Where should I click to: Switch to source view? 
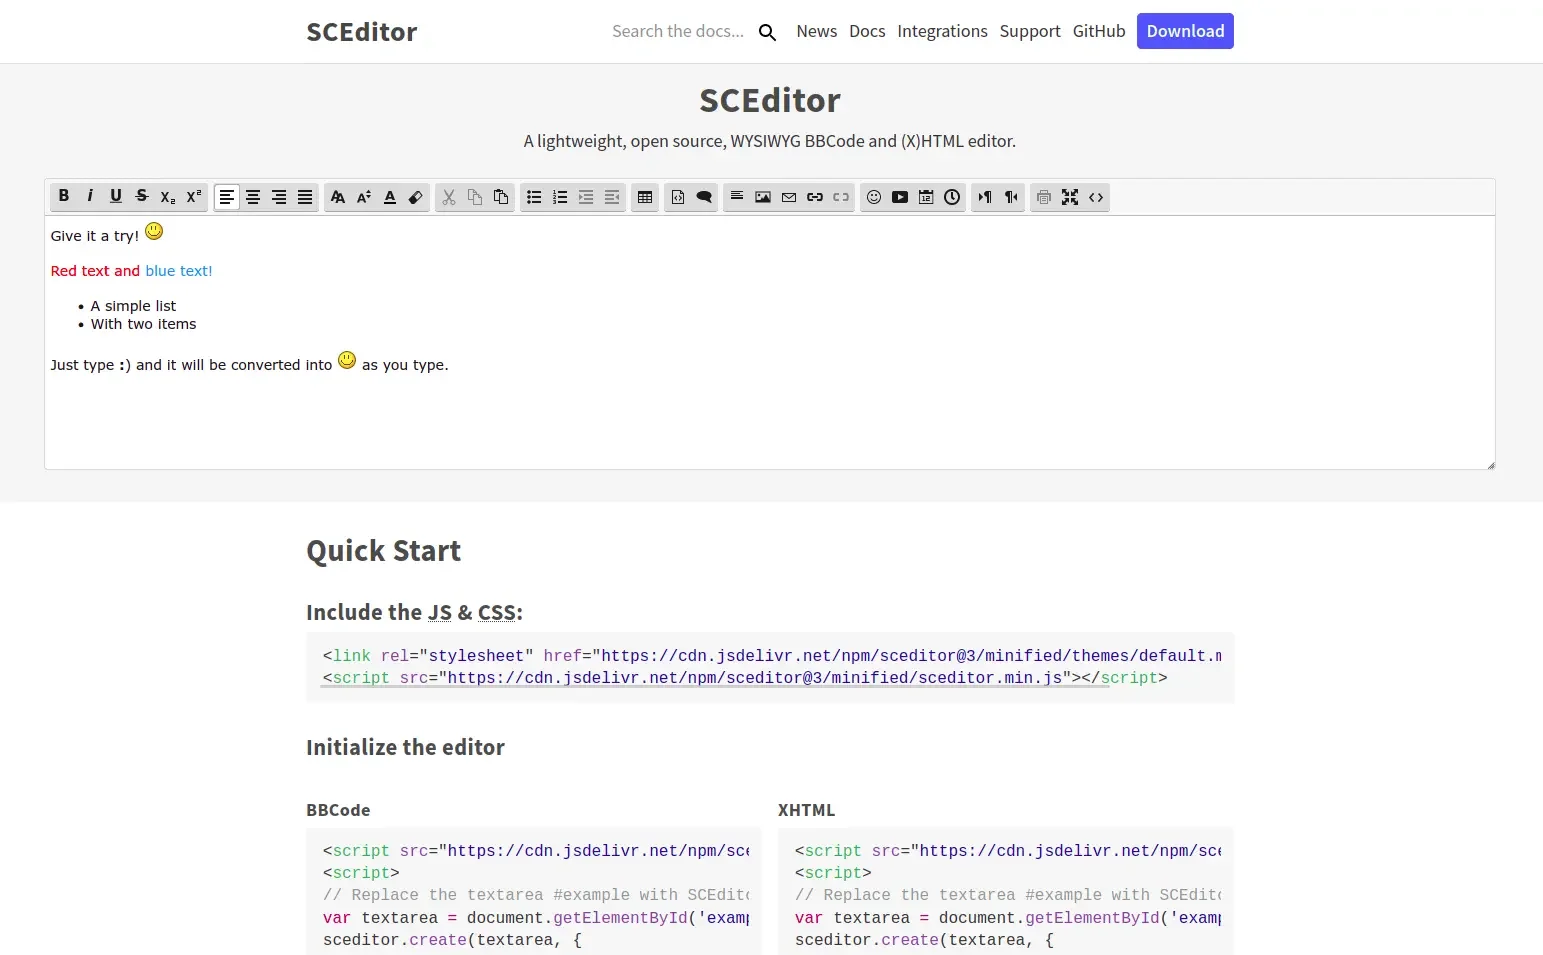1096,197
